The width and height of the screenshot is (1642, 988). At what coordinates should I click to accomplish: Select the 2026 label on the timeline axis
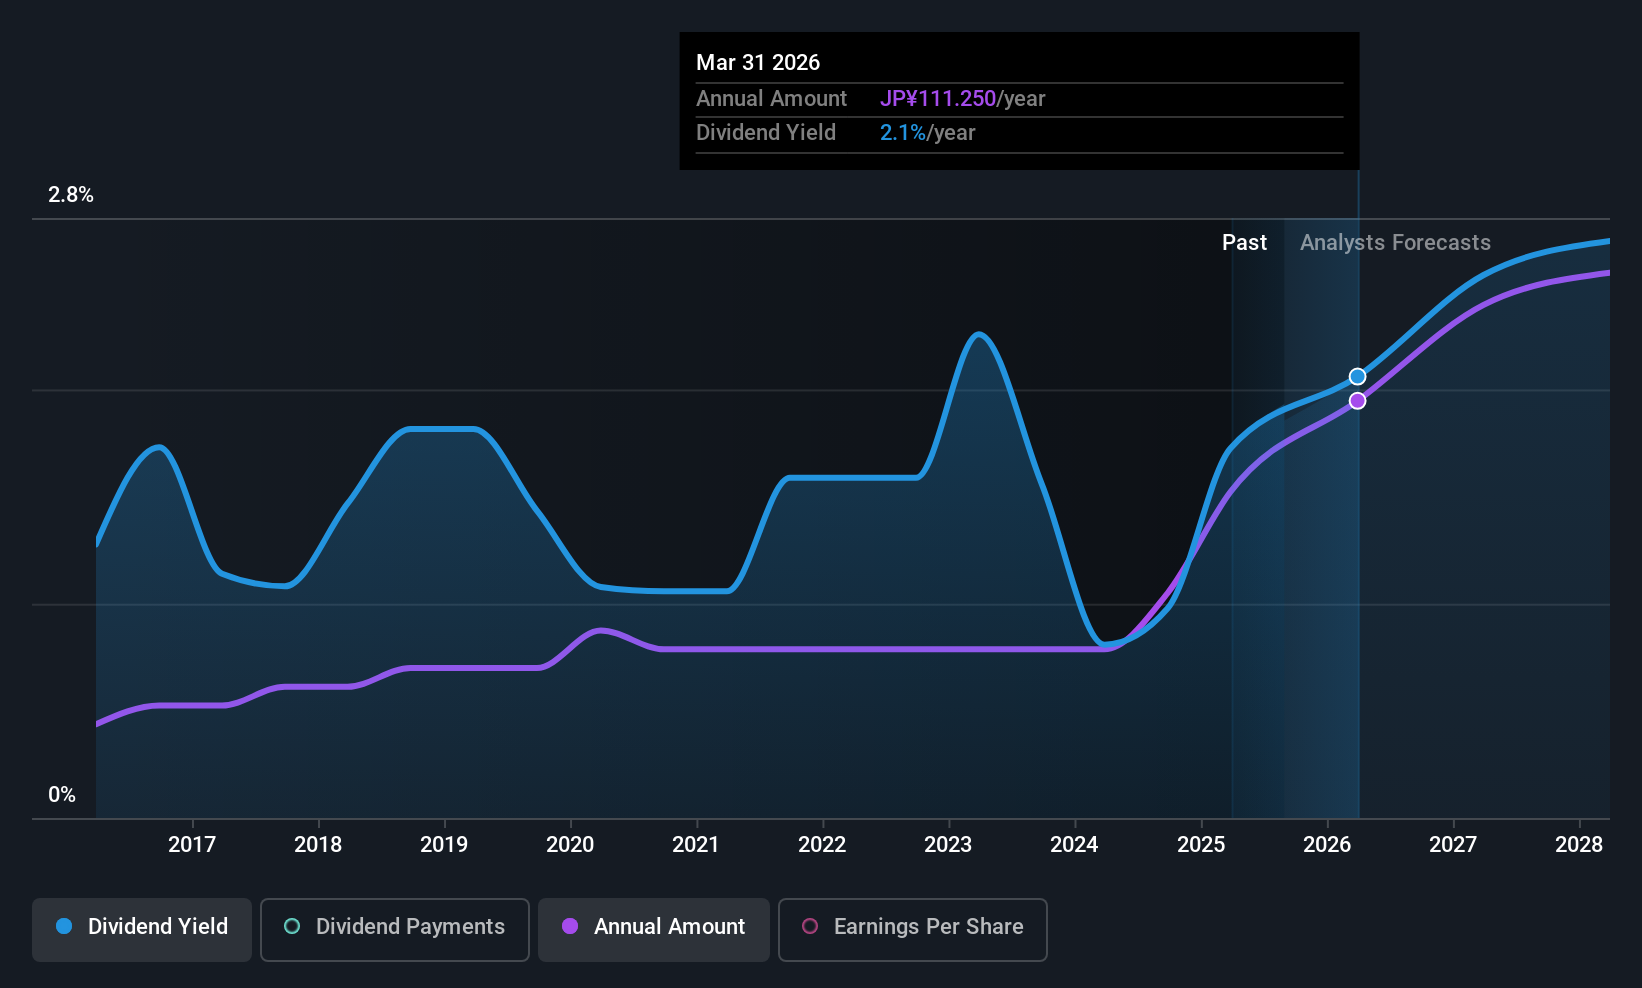[x=1327, y=845]
